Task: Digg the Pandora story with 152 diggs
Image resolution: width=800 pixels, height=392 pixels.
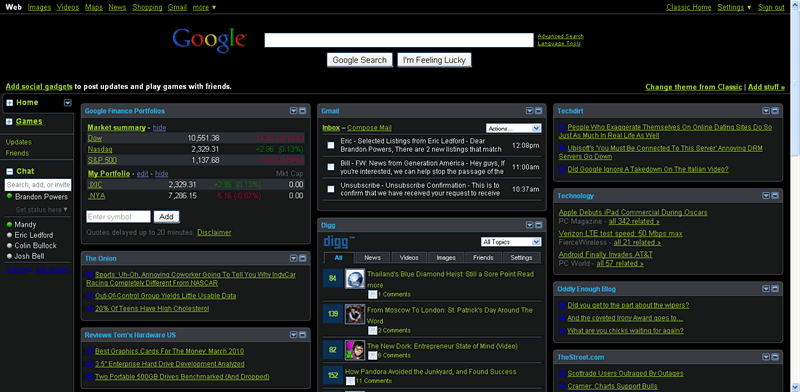Action: tap(333, 375)
